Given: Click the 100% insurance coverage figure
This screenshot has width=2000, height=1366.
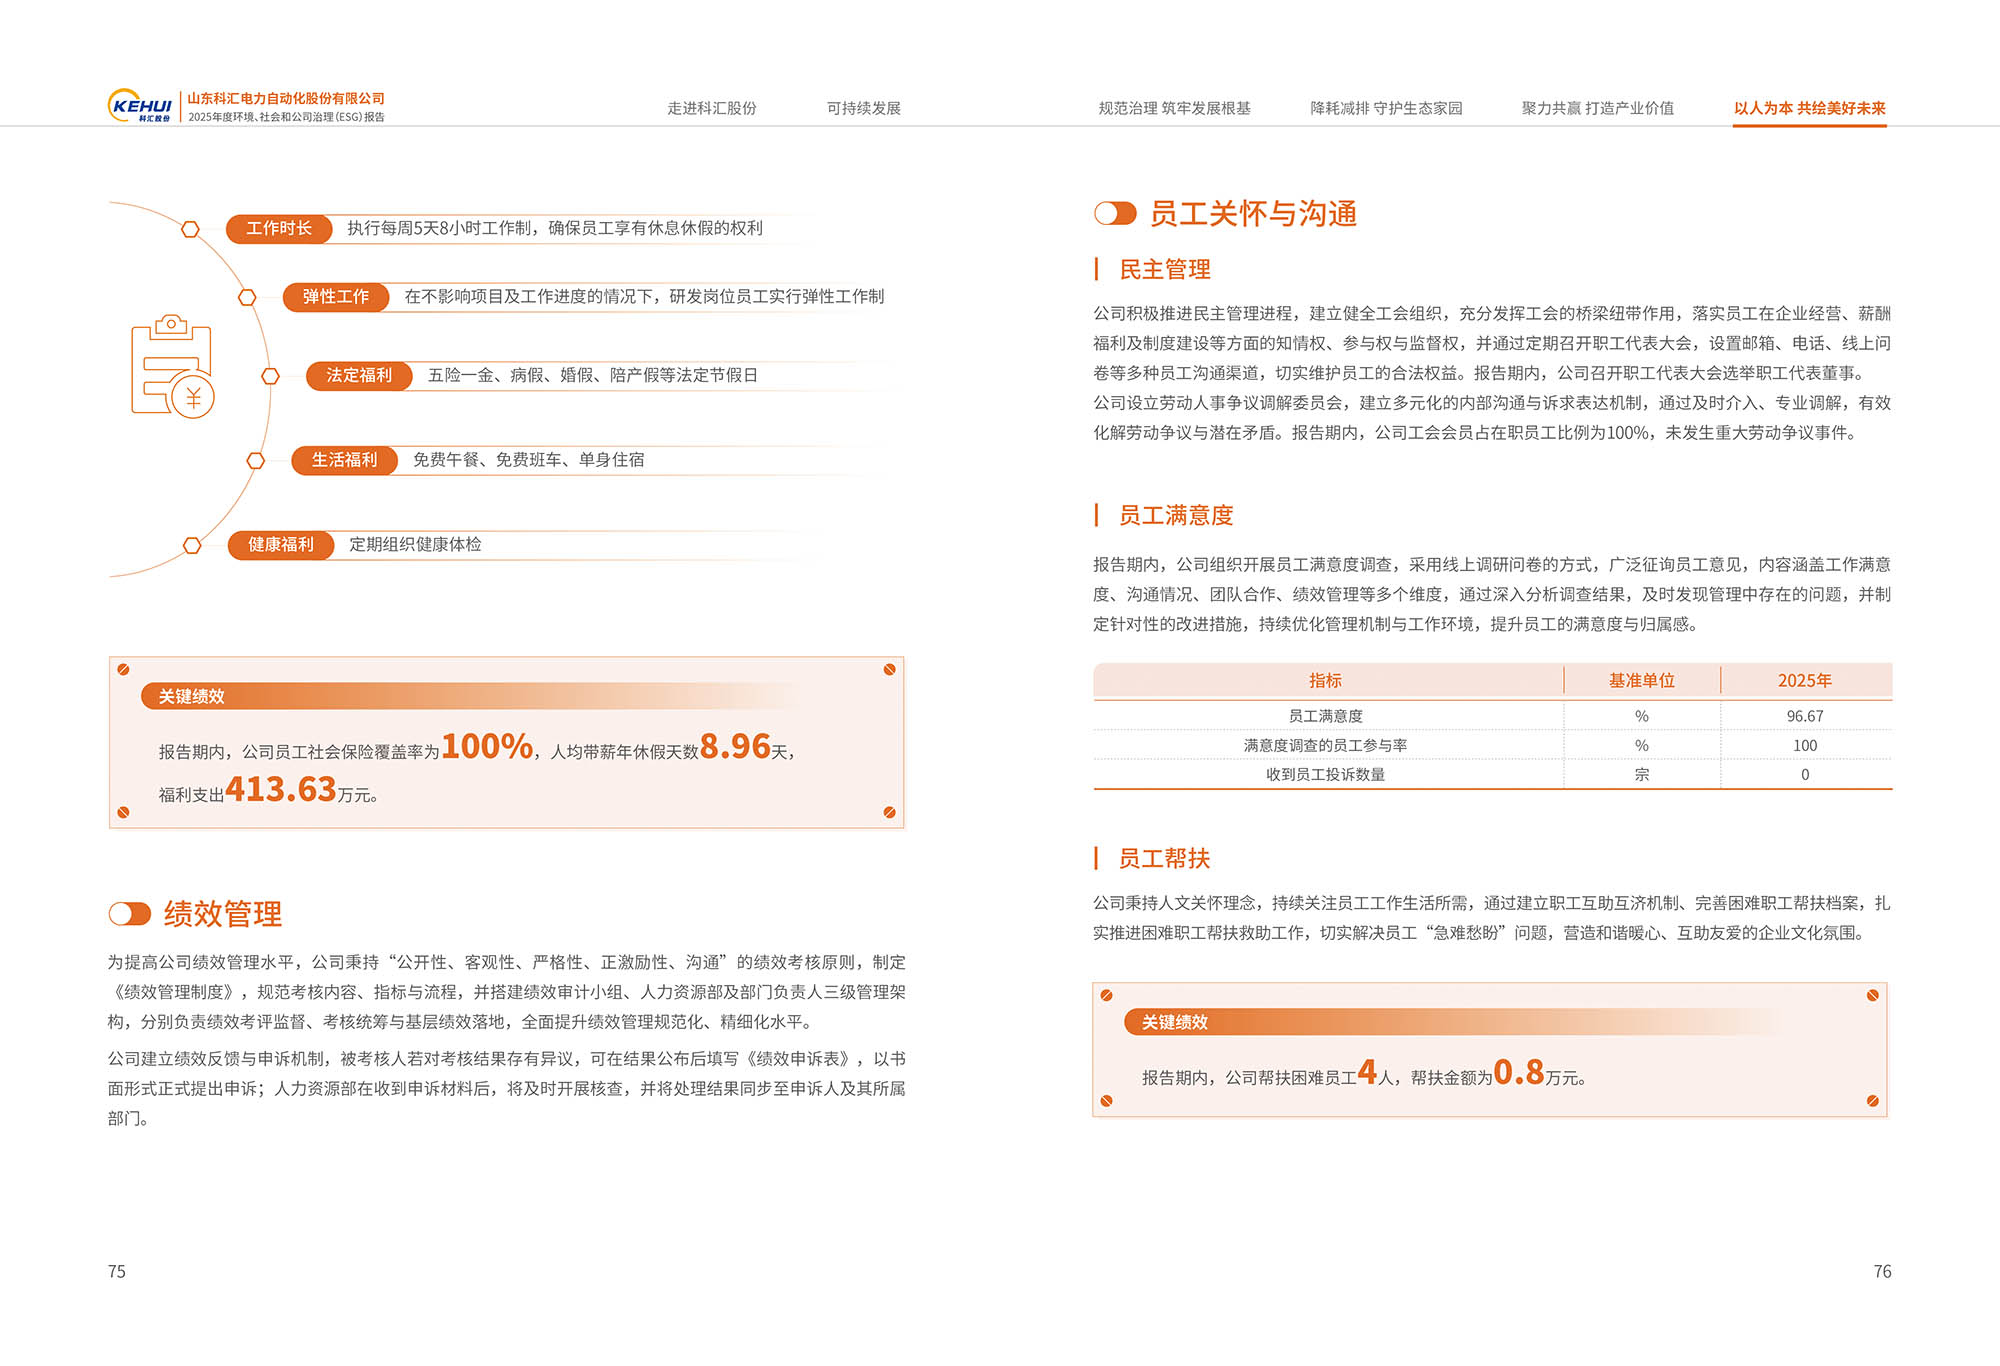Looking at the screenshot, I should pos(487,746).
